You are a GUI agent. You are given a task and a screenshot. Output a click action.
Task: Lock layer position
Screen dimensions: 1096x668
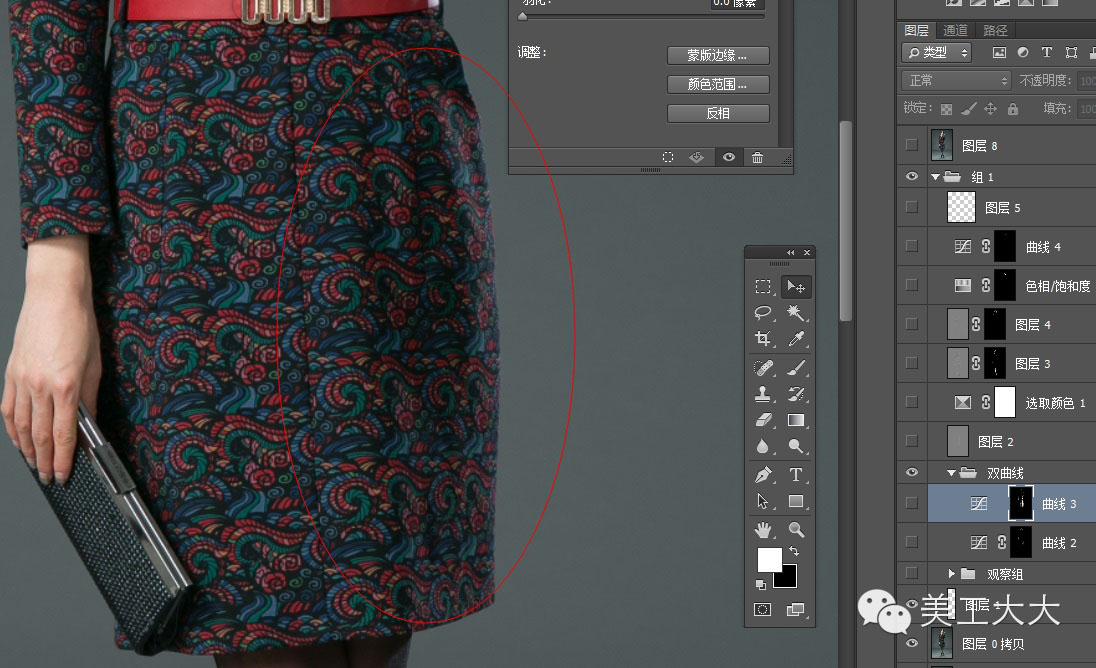990,108
